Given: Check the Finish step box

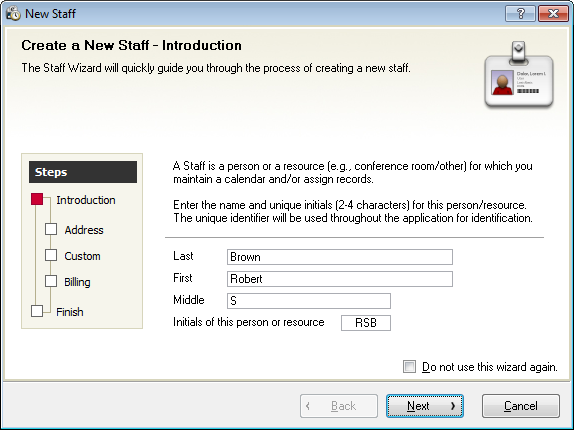Looking at the screenshot, I should [37, 311].
